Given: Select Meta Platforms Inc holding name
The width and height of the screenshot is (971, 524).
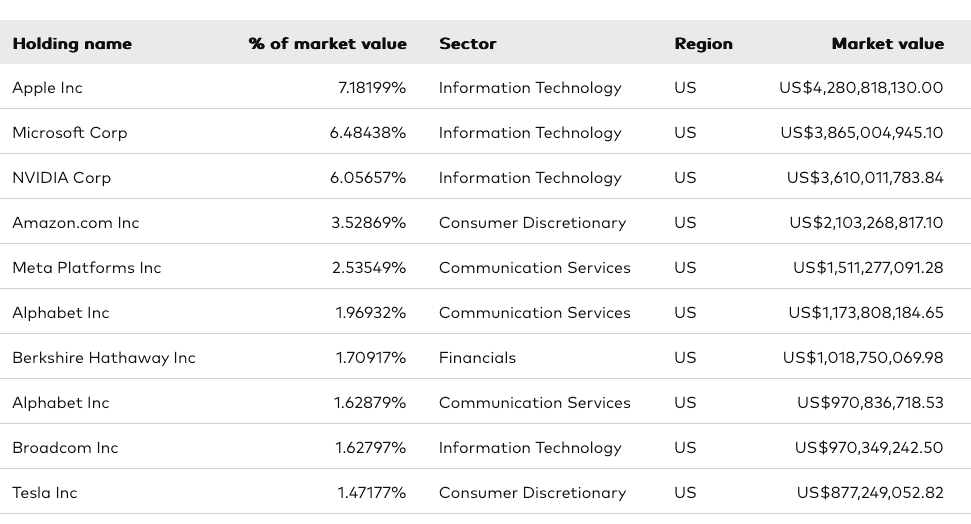Looking at the screenshot, I should [x=87, y=268].
